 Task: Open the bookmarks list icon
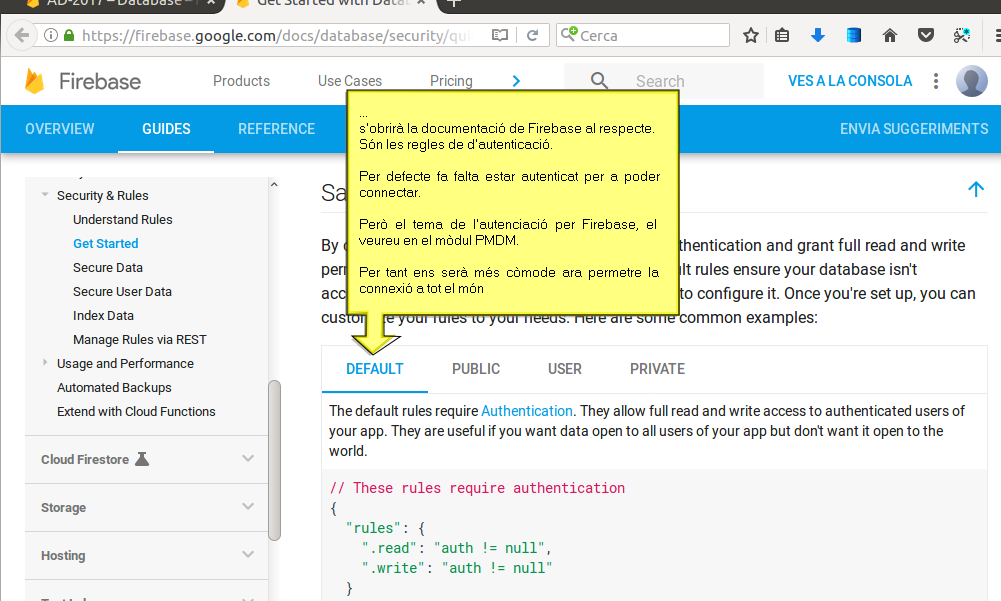click(x=782, y=35)
